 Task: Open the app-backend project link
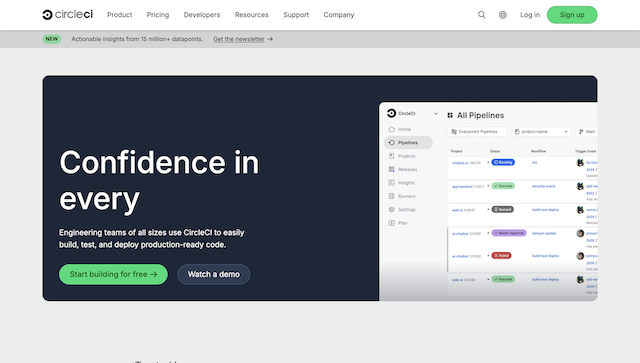tap(462, 187)
